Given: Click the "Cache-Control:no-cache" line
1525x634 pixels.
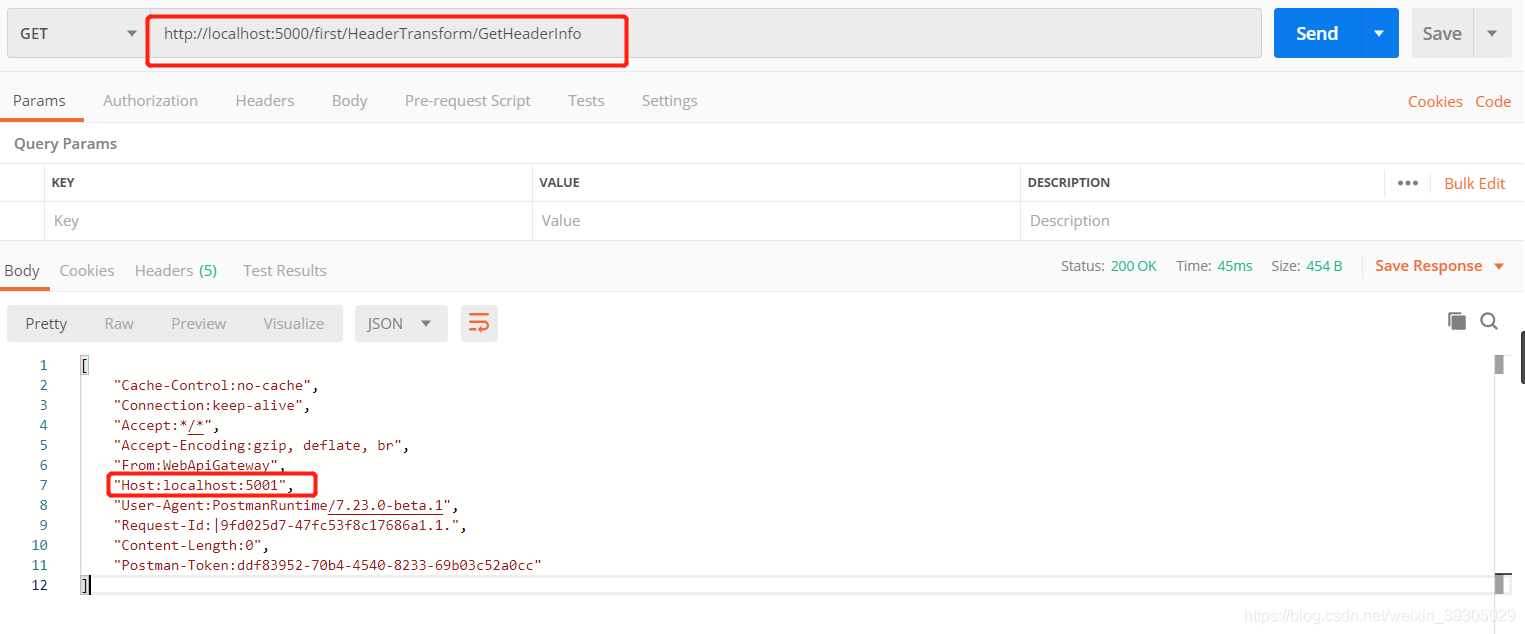Looking at the screenshot, I should (x=215, y=385).
